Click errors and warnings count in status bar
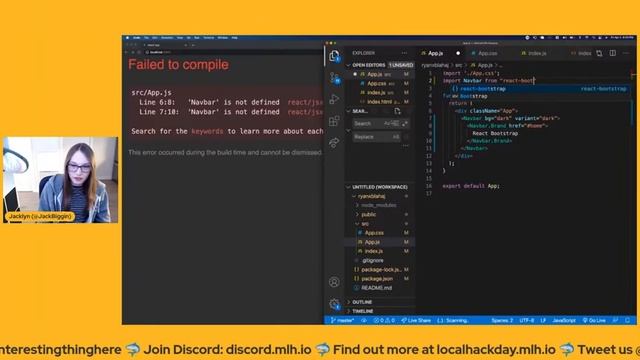The height and width of the screenshot is (360, 640). click(384, 320)
